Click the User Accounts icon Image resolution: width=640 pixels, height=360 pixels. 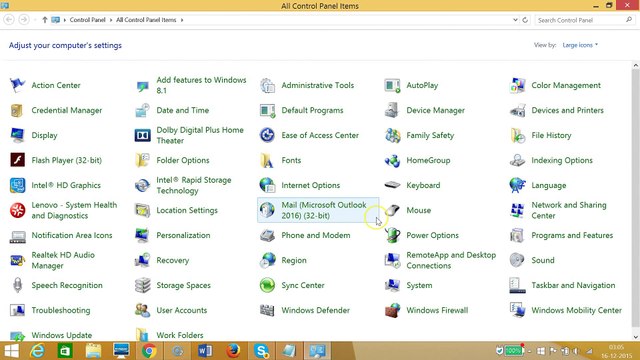[x=142, y=310]
